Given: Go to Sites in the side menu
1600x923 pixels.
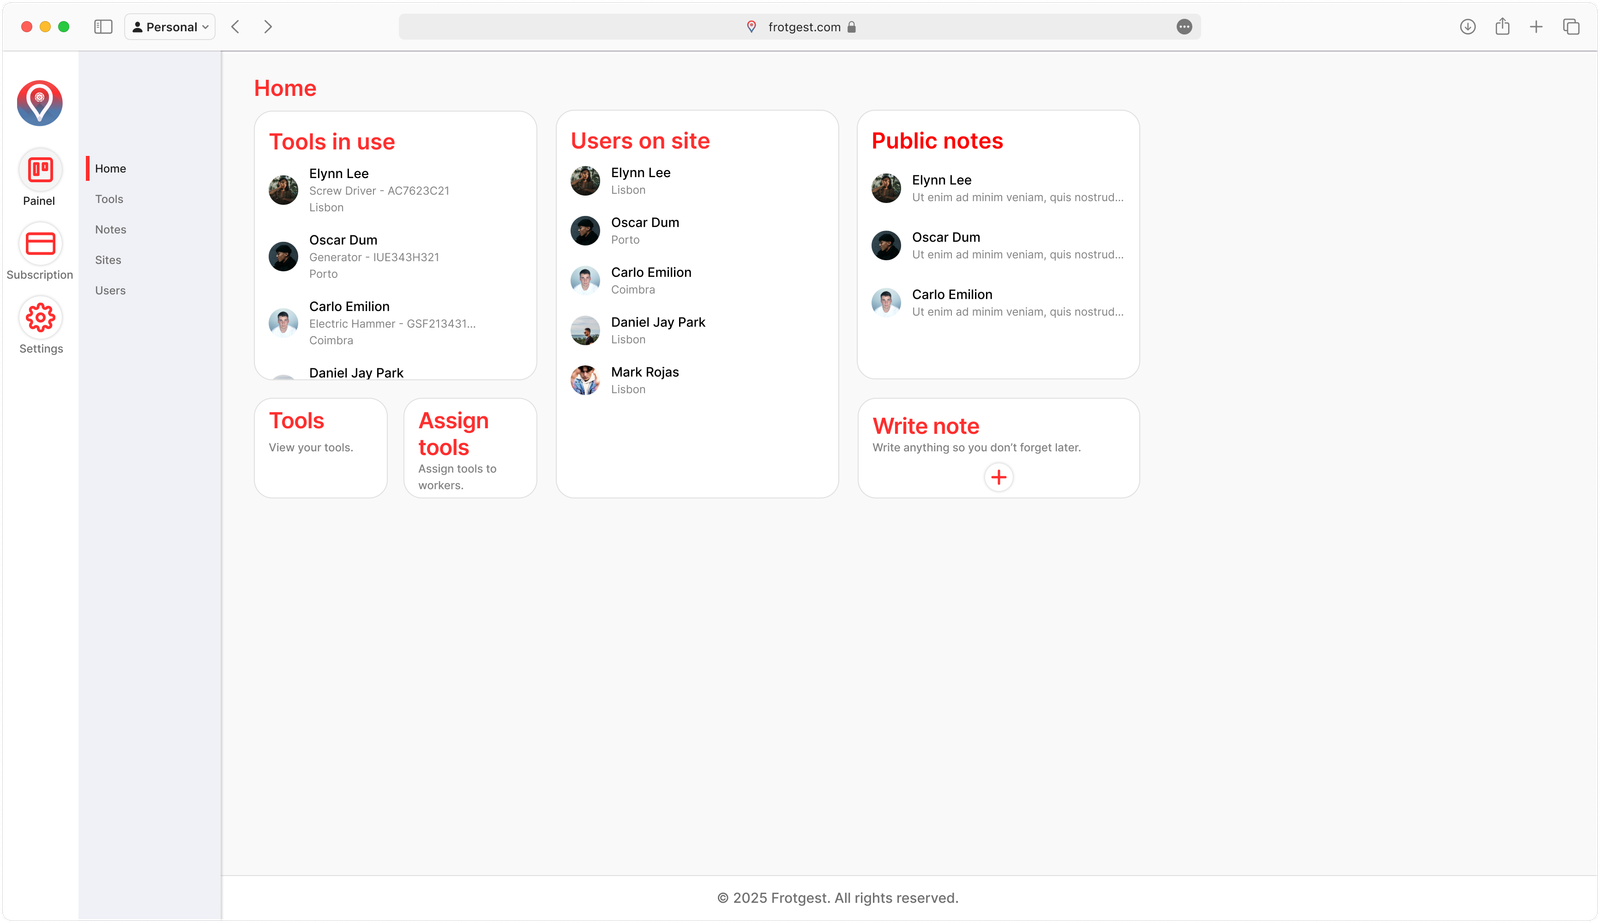Looking at the screenshot, I should (x=108, y=260).
